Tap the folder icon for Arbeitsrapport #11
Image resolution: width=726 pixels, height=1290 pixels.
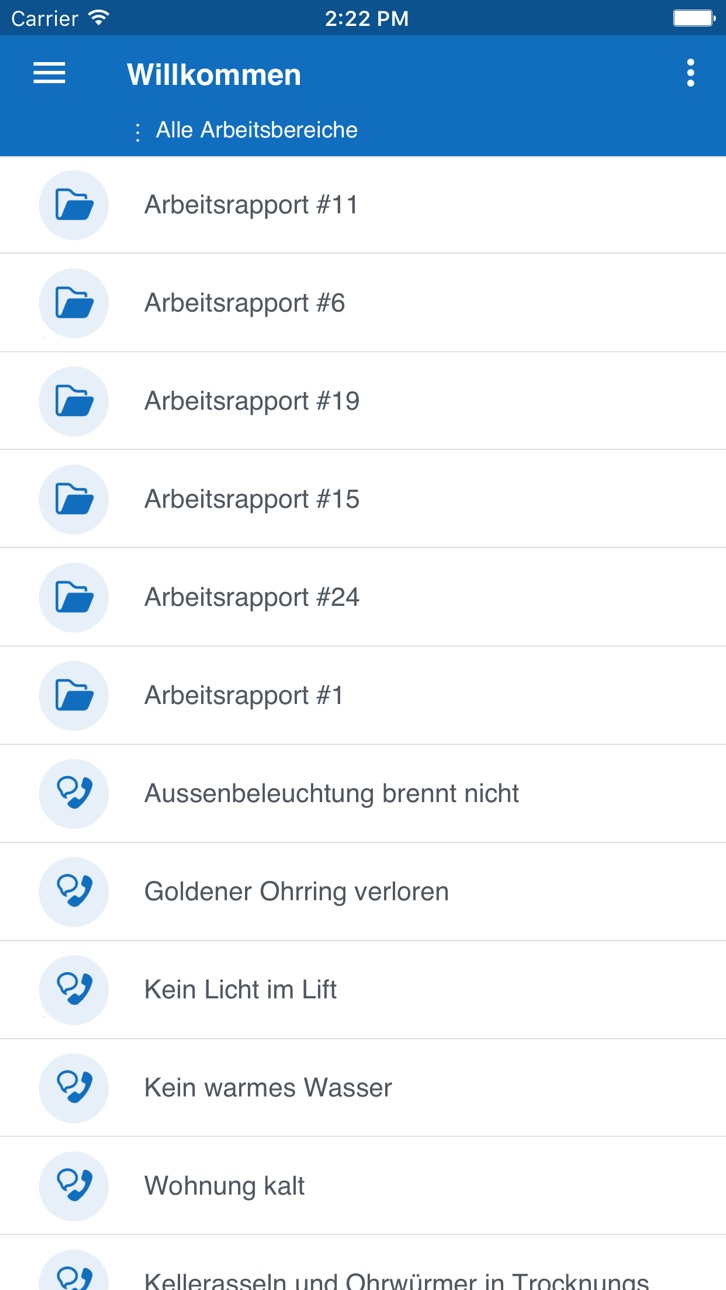coord(74,205)
